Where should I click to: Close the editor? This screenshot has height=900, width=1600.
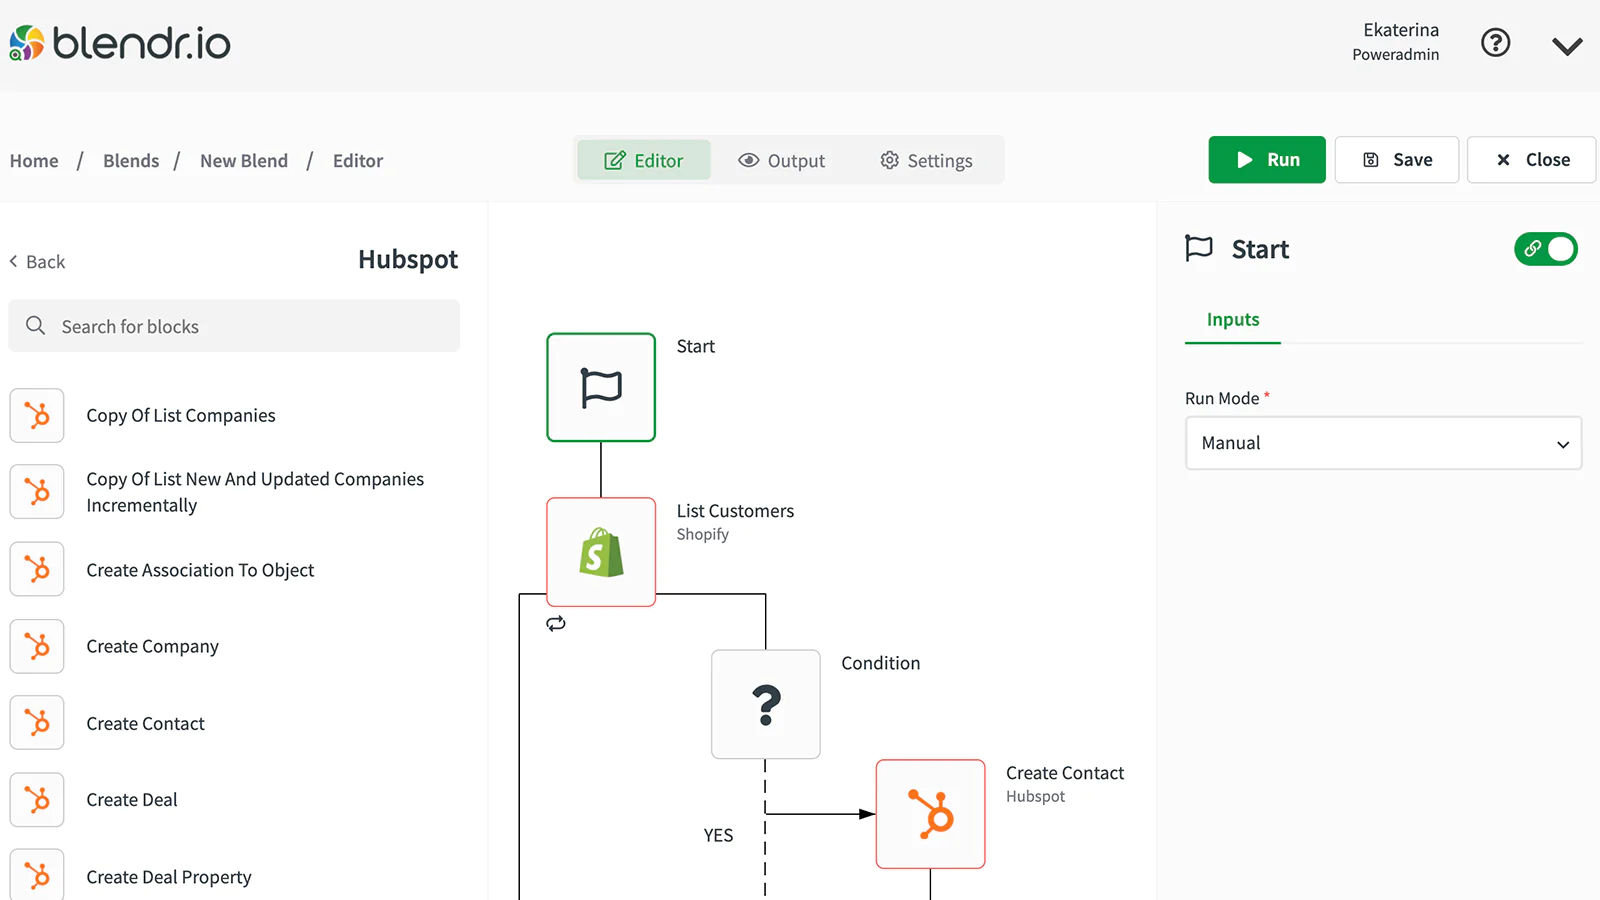click(1531, 160)
